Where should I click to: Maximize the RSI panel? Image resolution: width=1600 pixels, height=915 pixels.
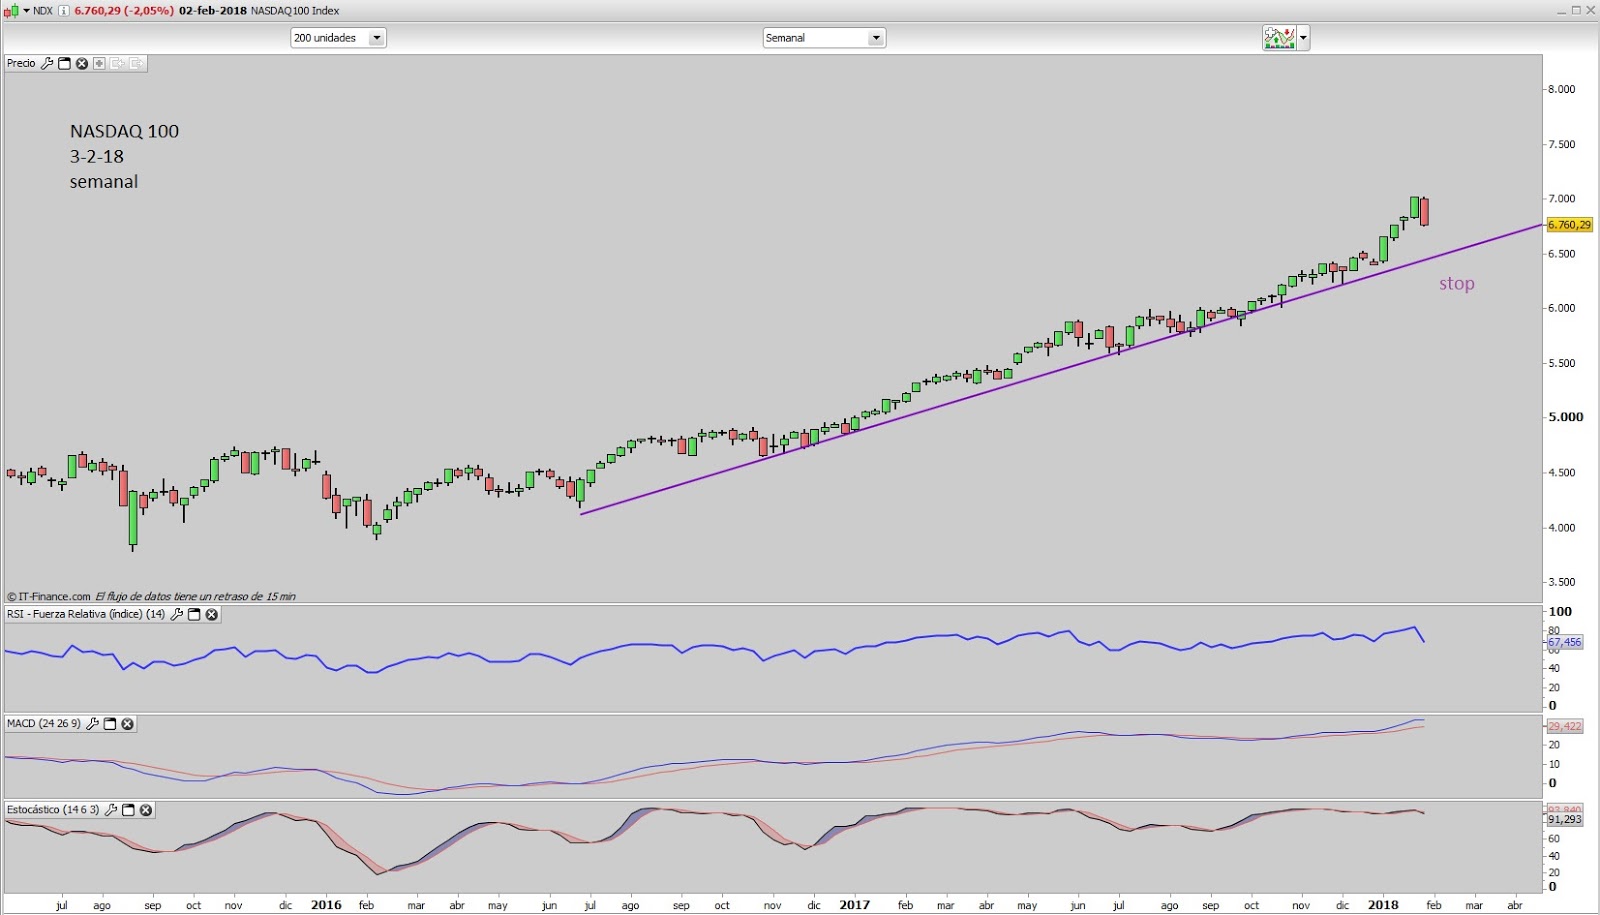[194, 614]
